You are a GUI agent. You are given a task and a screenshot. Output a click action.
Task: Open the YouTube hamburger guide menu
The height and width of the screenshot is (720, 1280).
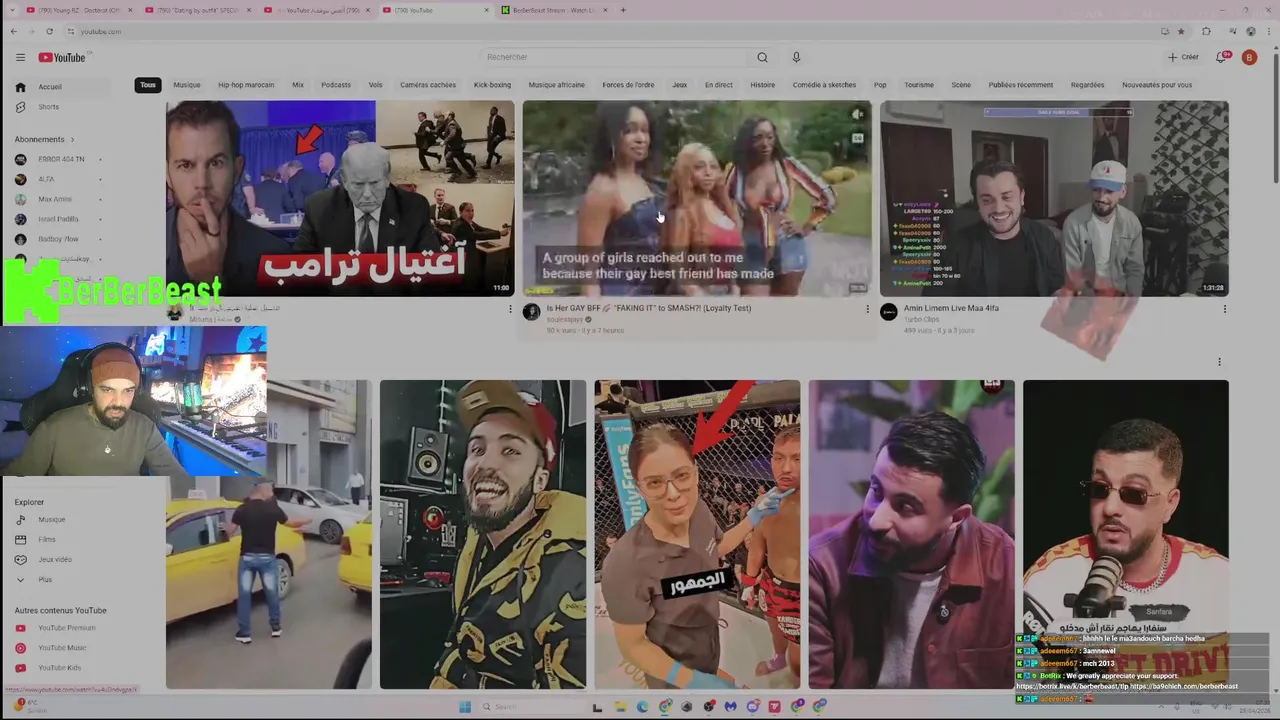(x=20, y=57)
